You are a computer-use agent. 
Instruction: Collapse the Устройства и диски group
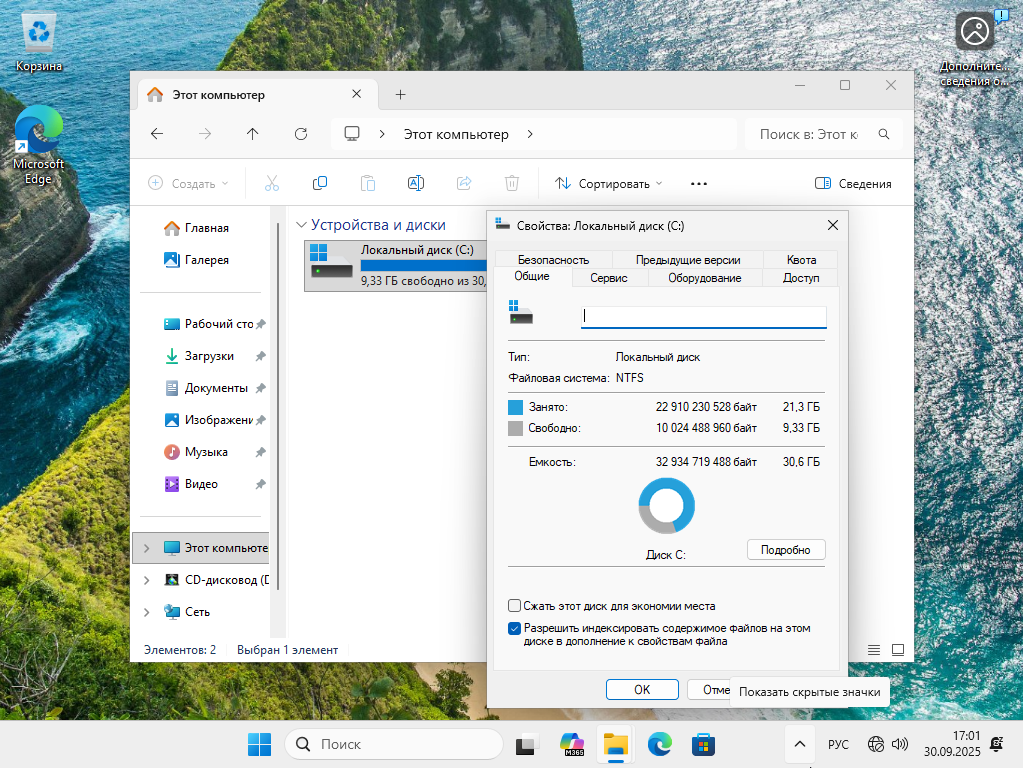301,225
